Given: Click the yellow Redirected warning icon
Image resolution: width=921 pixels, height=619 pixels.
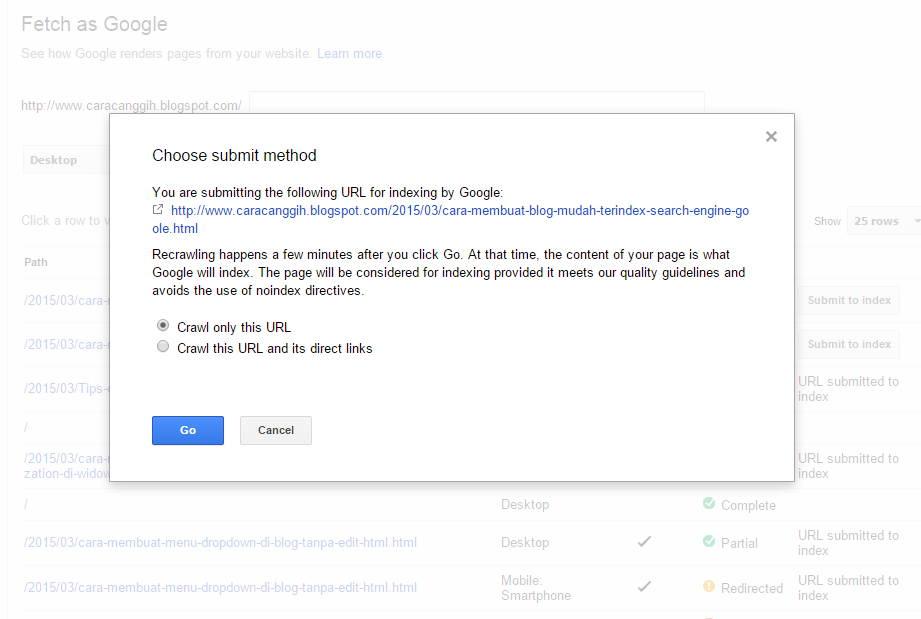Looking at the screenshot, I should (x=710, y=588).
